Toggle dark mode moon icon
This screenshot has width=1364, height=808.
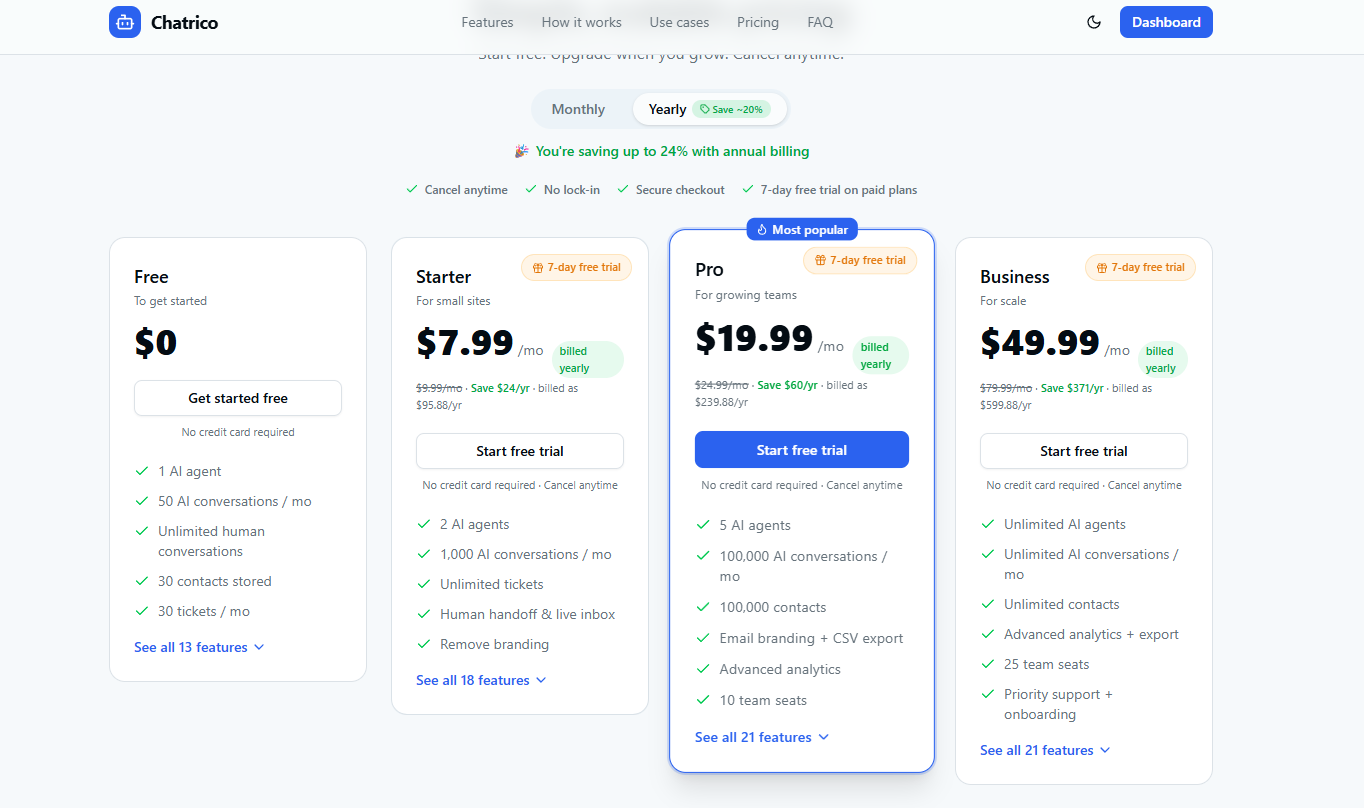1094,22
